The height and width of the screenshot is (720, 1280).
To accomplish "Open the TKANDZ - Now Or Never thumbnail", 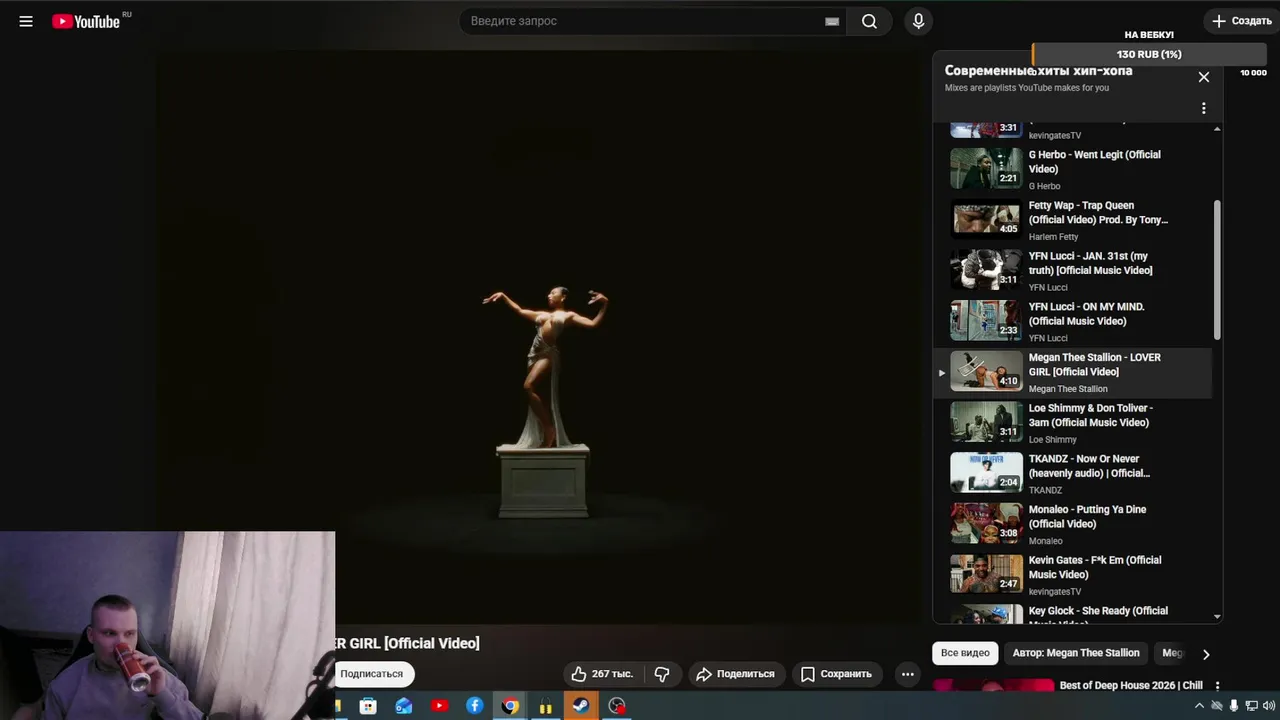I will pos(986,472).
